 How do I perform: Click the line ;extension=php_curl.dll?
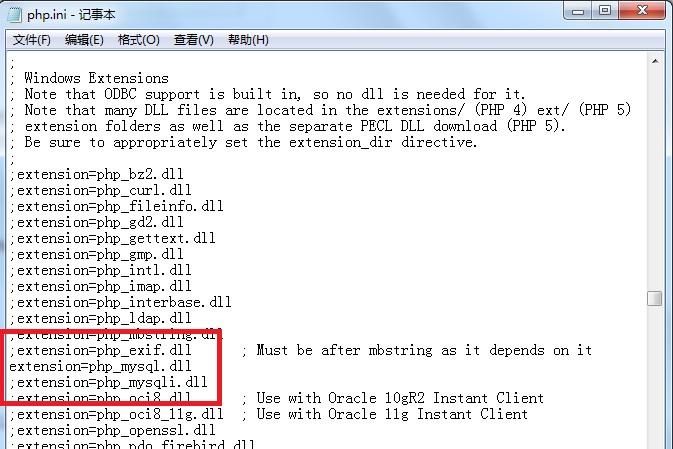100,190
